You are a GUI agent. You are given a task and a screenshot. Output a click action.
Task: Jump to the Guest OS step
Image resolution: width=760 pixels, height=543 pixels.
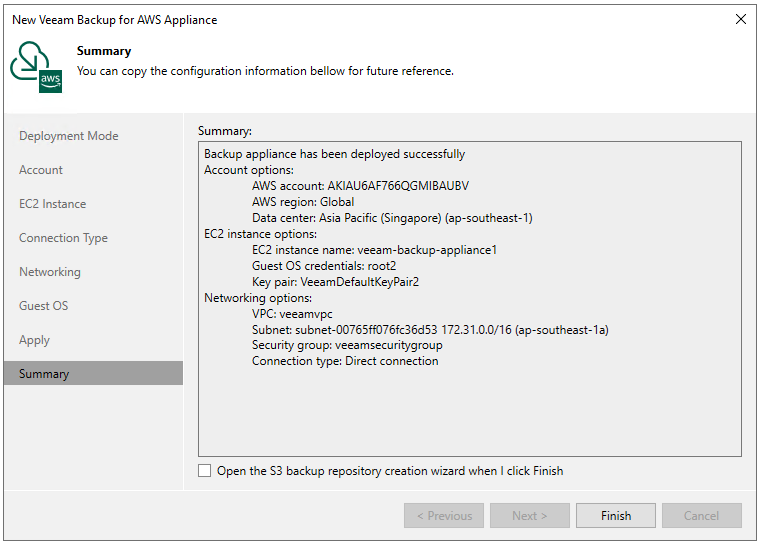[43, 306]
